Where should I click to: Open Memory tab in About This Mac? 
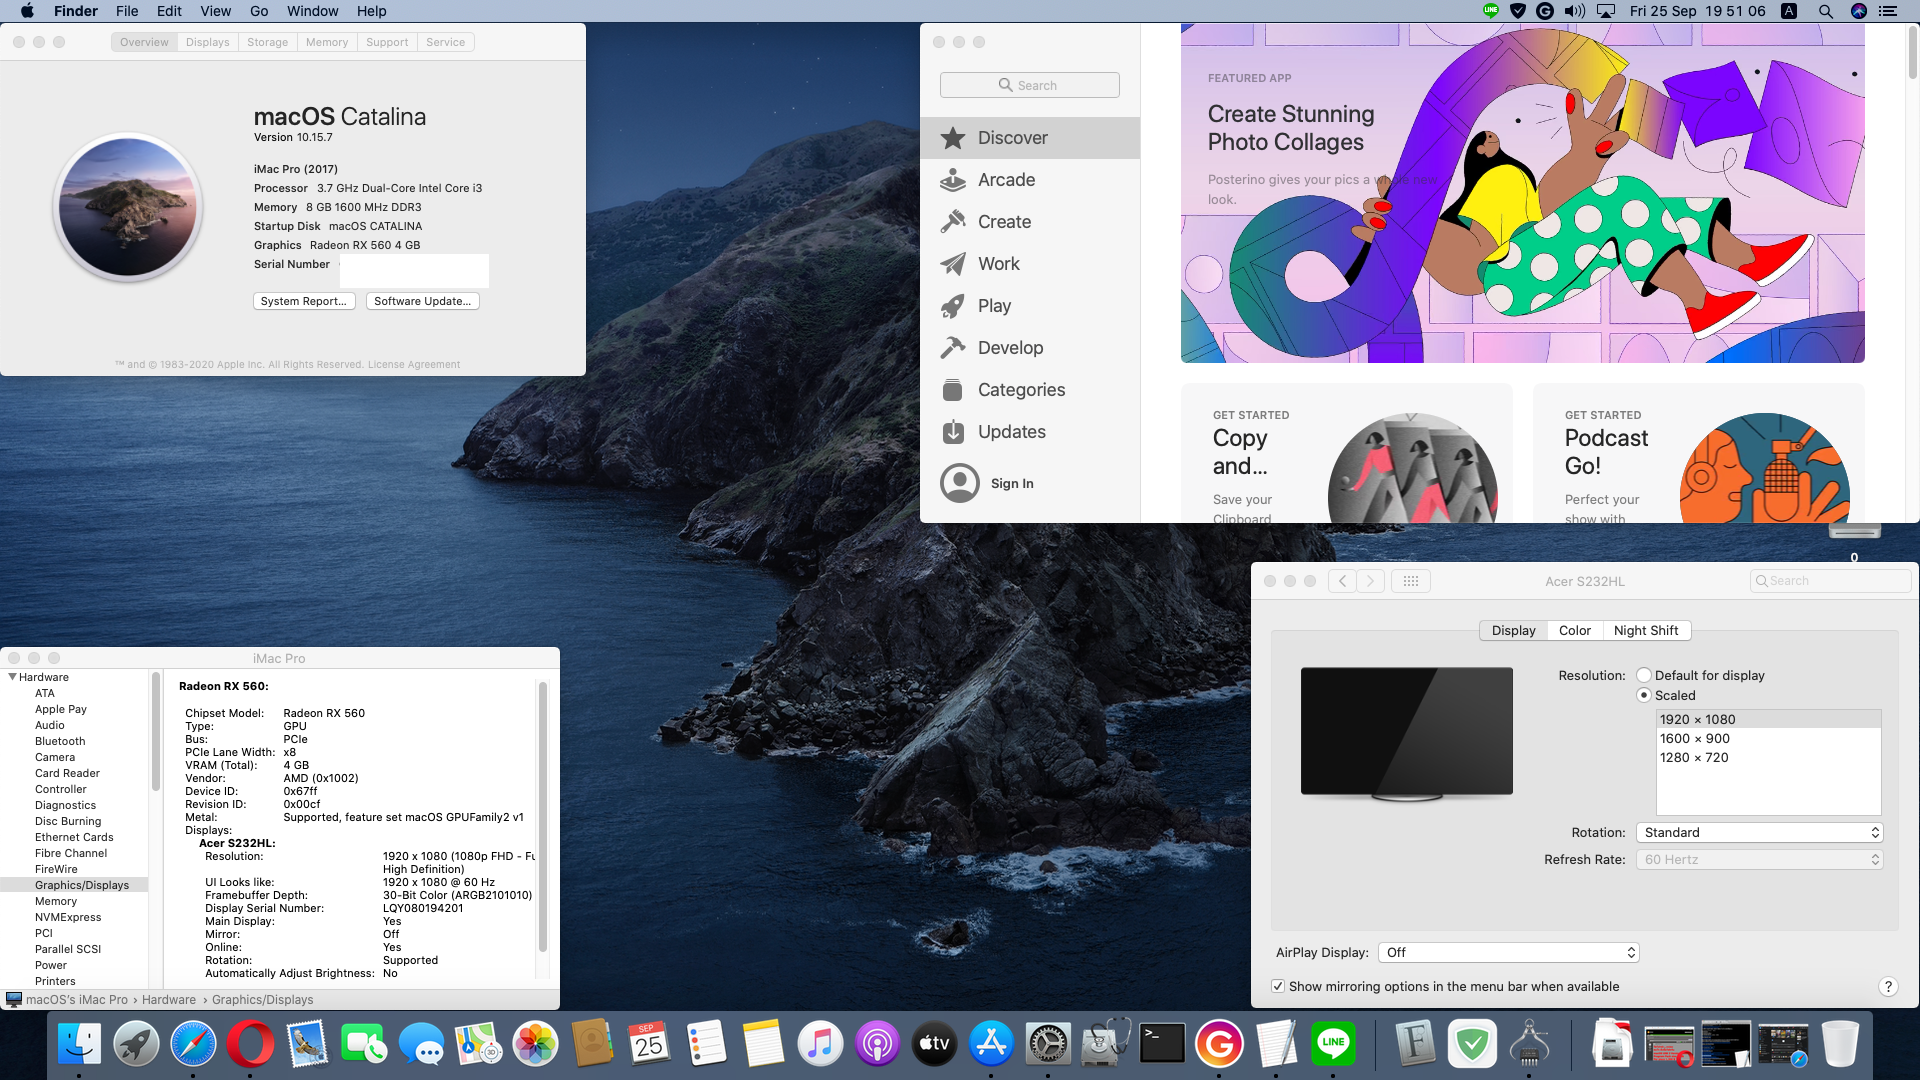point(327,42)
